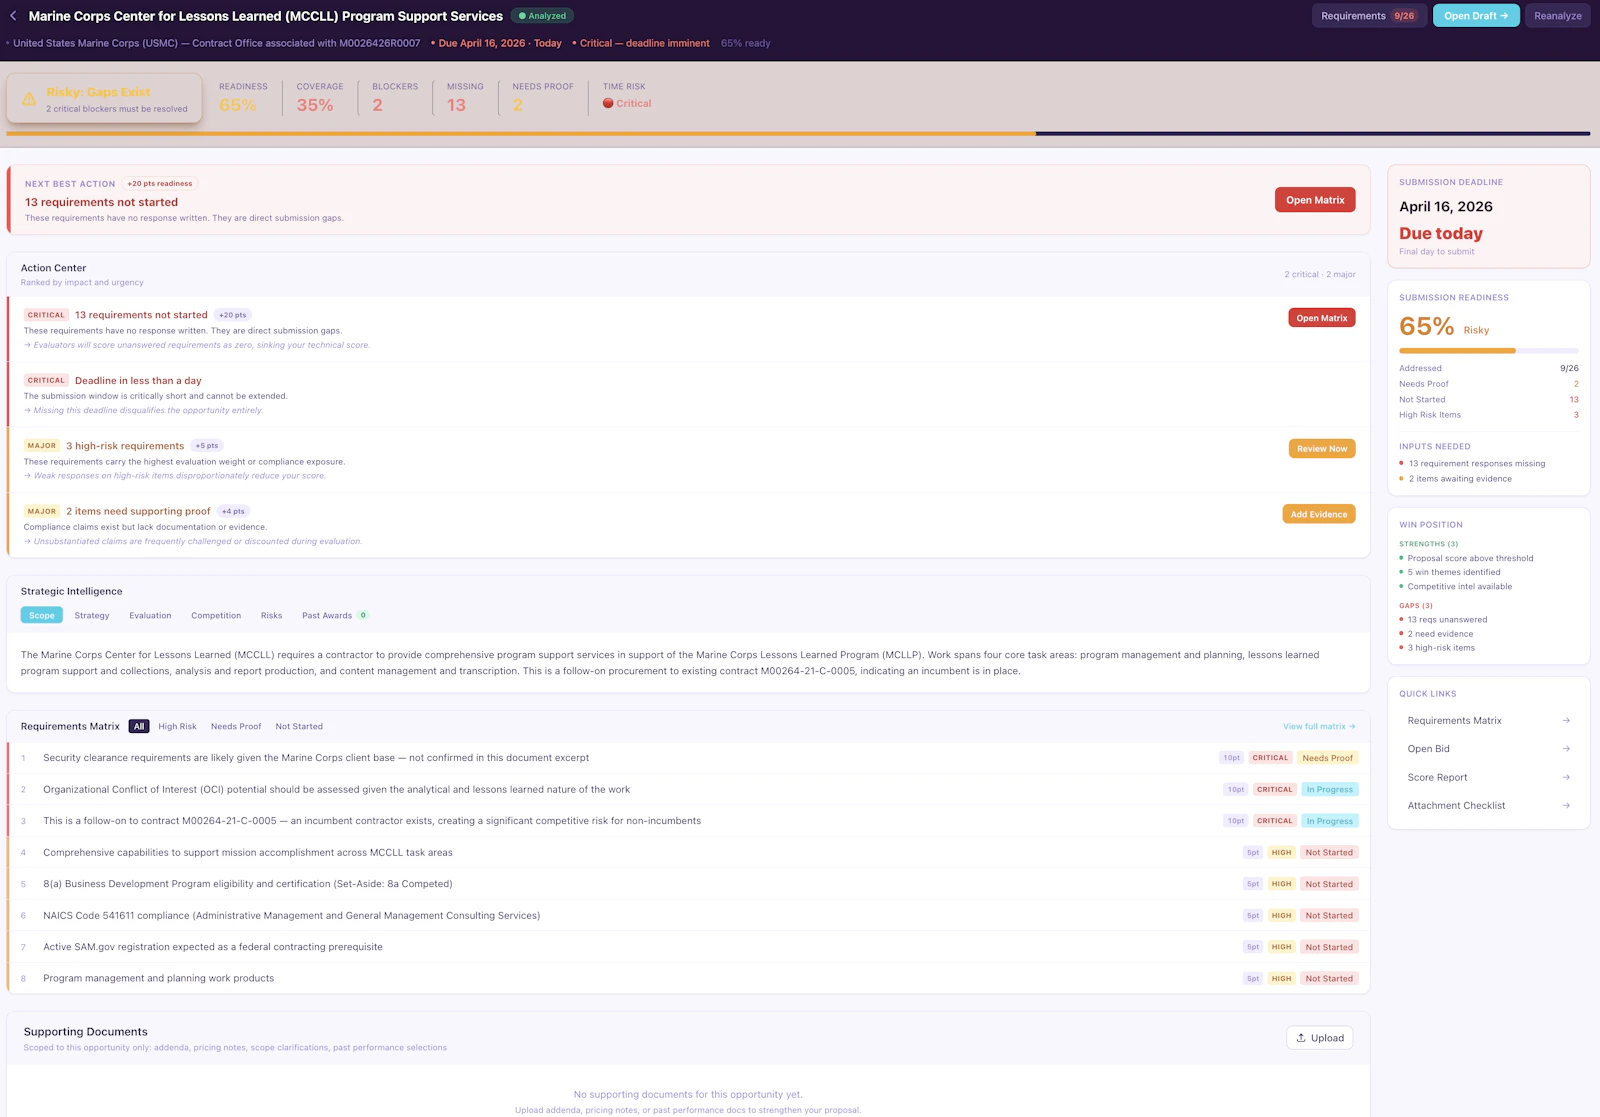Go back using the header arrow

coord(13,16)
